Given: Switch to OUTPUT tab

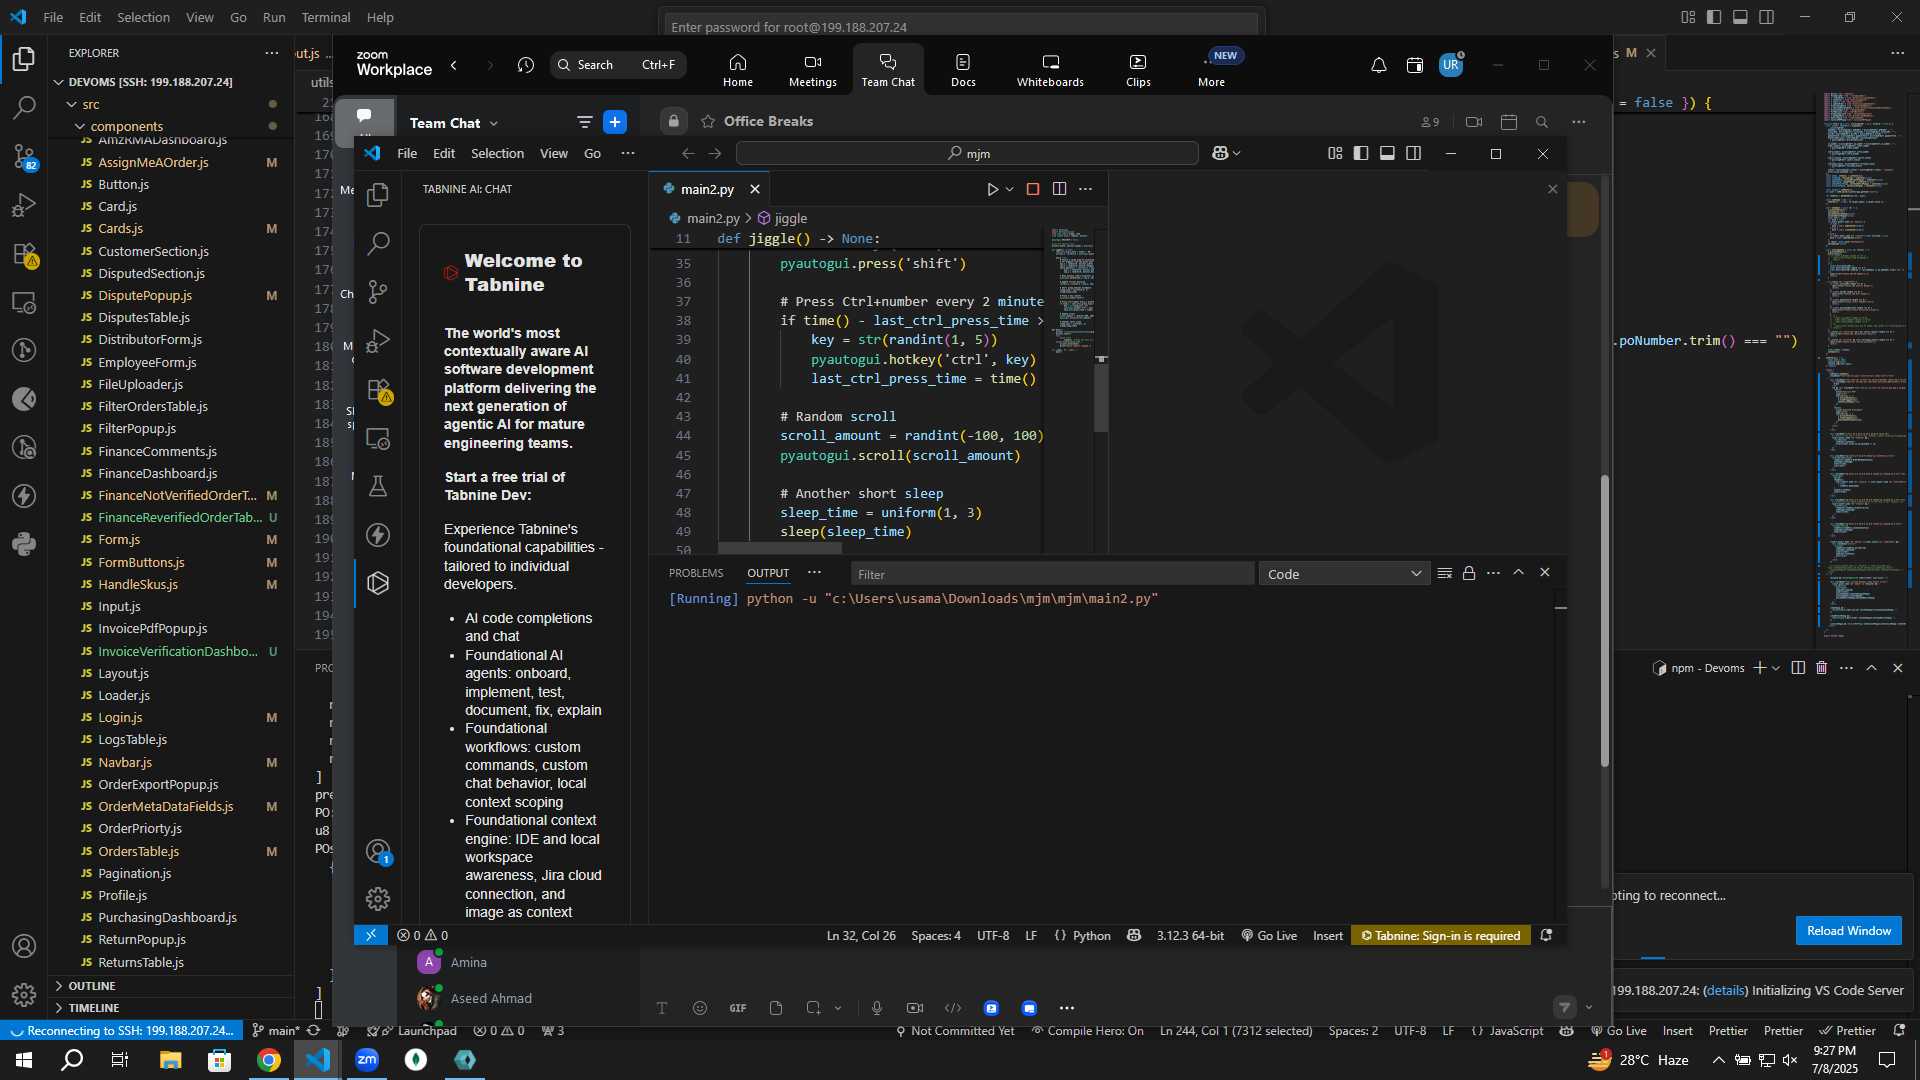Looking at the screenshot, I should pyautogui.click(x=768, y=573).
